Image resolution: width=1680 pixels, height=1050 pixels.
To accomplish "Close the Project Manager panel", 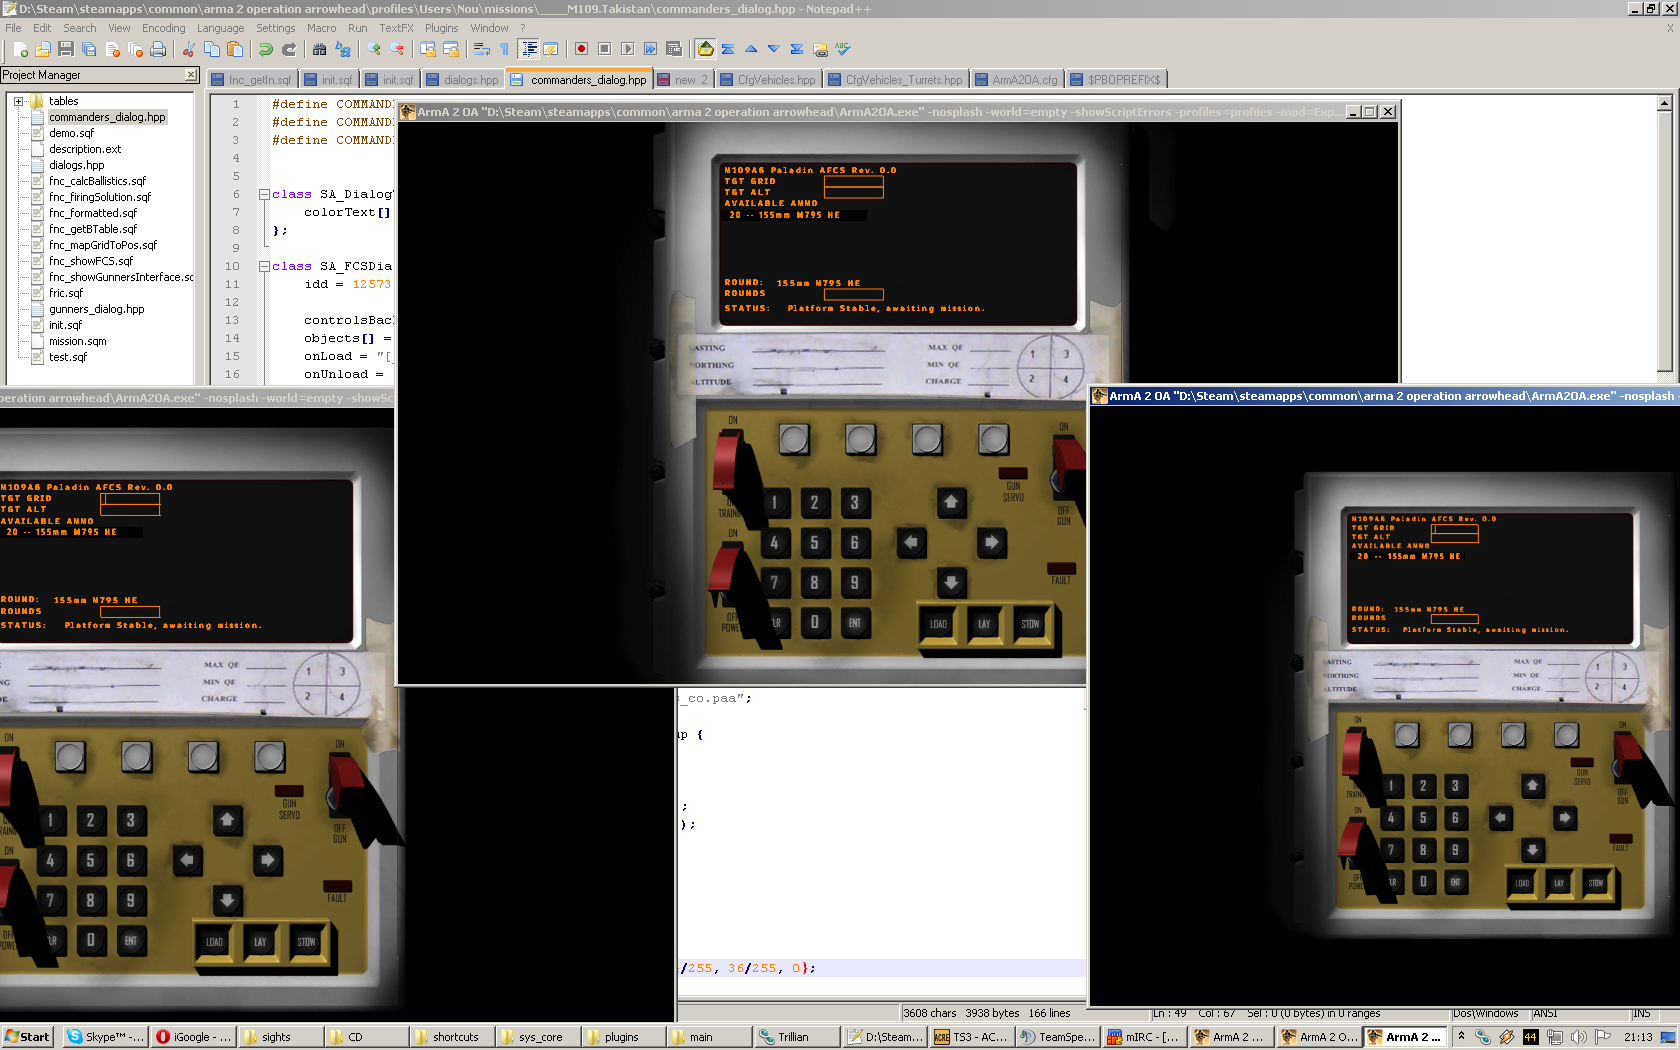I will [x=191, y=75].
